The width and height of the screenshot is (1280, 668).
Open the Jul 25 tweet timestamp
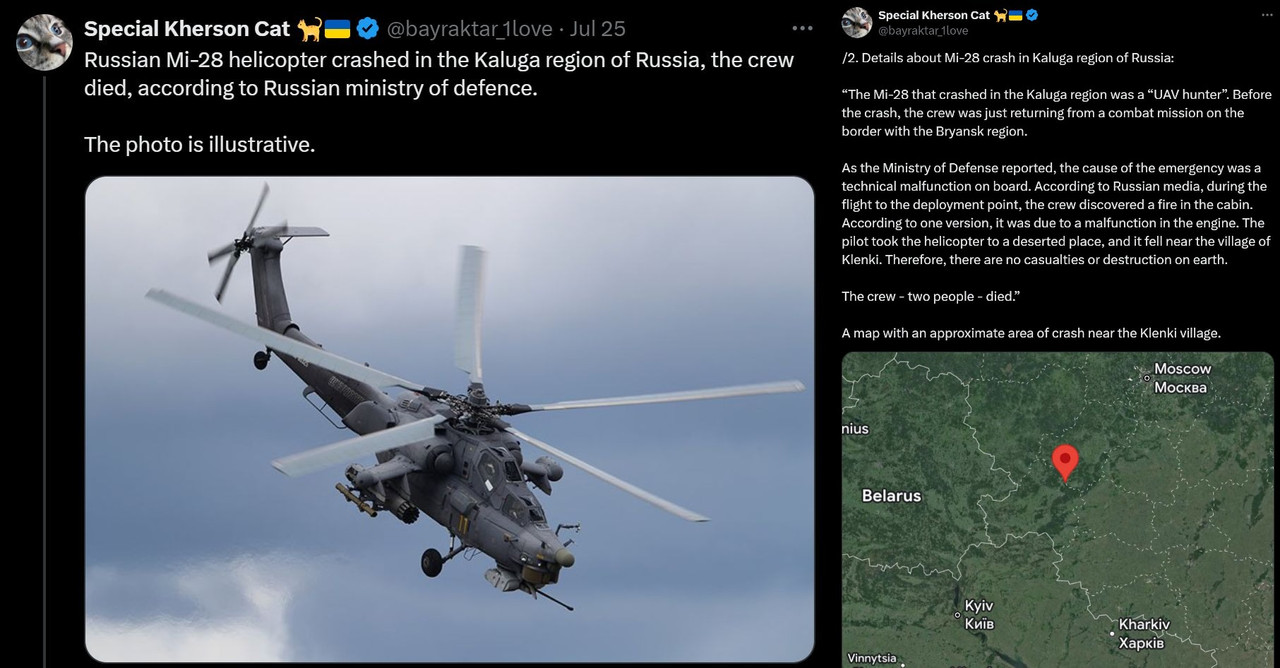pyautogui.click(x=597, y=29)
